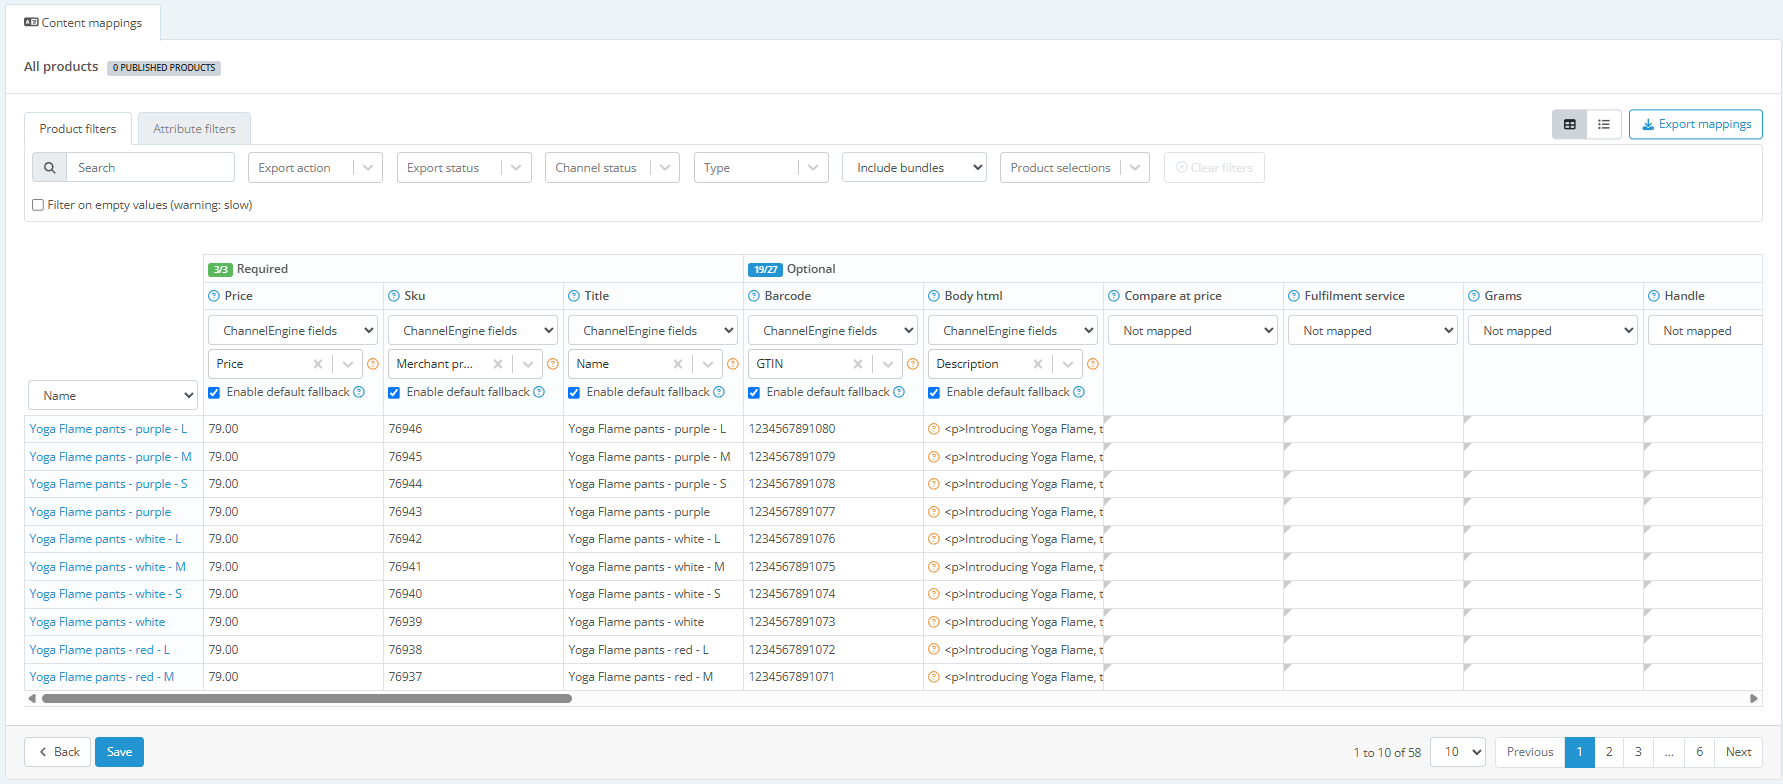Switch to grid view icon
The height and width of the screenshot is (784, 1783).
coord(1569,124)
